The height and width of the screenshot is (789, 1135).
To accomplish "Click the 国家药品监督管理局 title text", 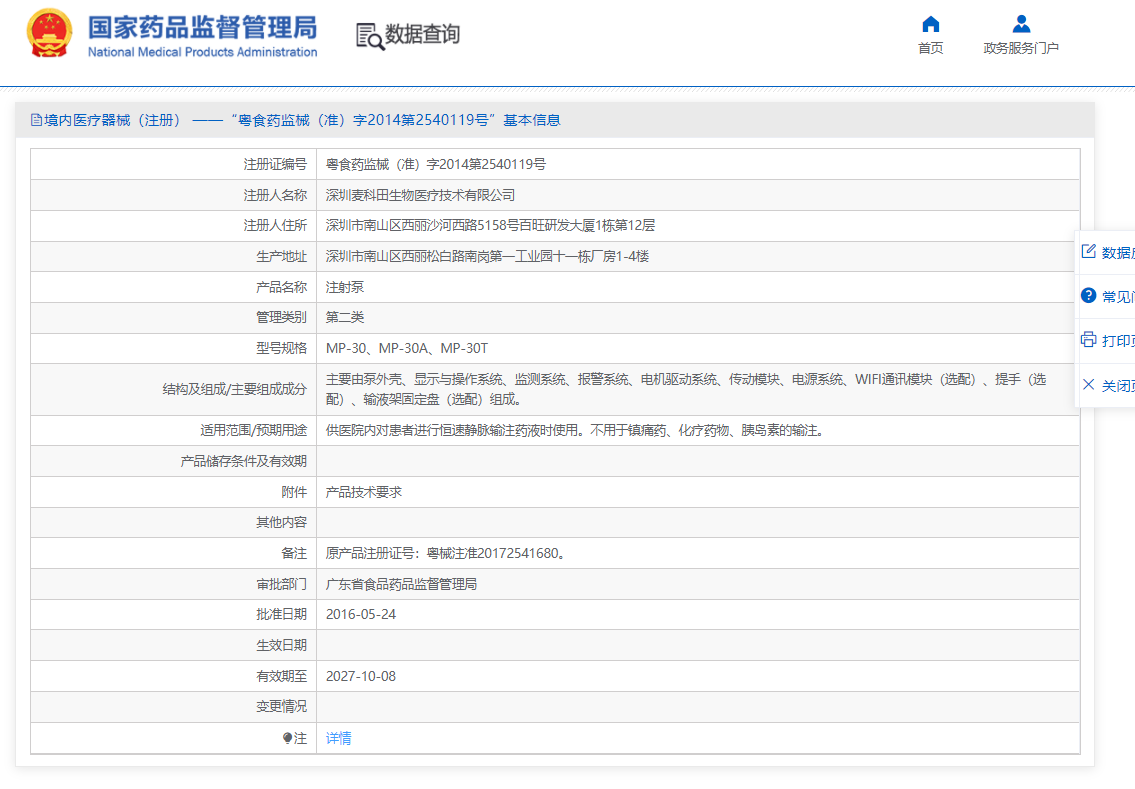I will pyautogui.click(x=203, y=28).
